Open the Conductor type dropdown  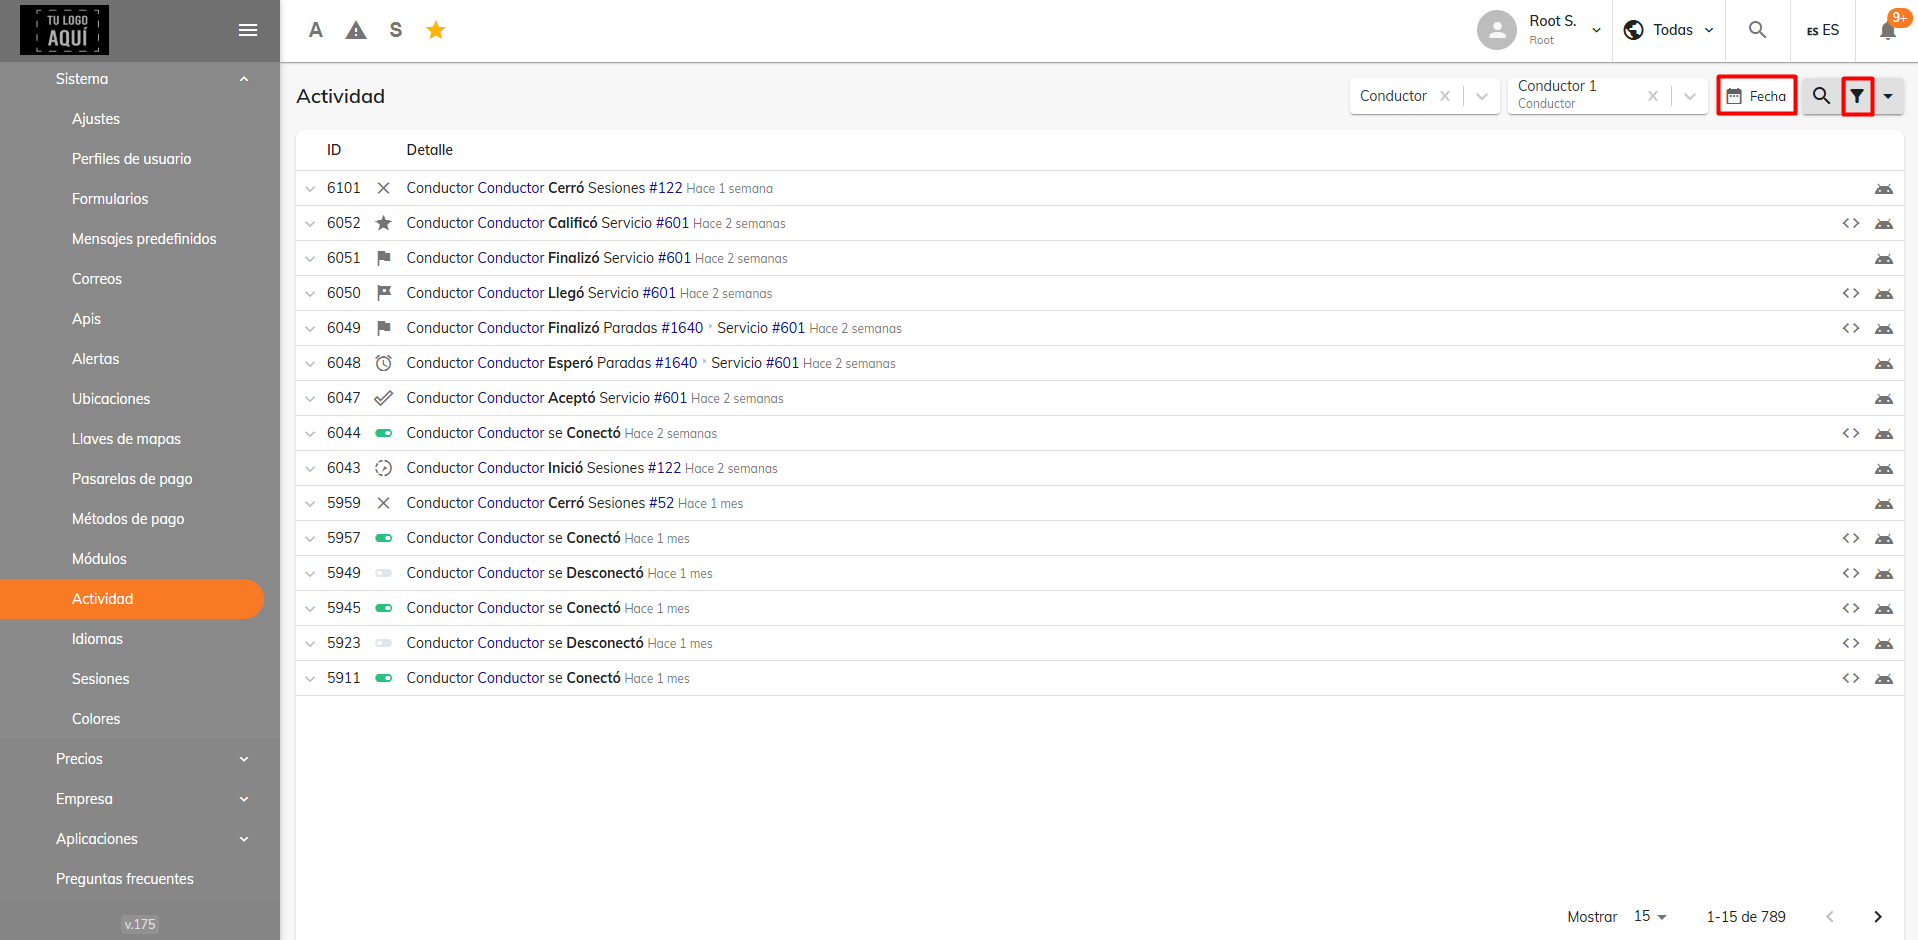coord(1482,96)
